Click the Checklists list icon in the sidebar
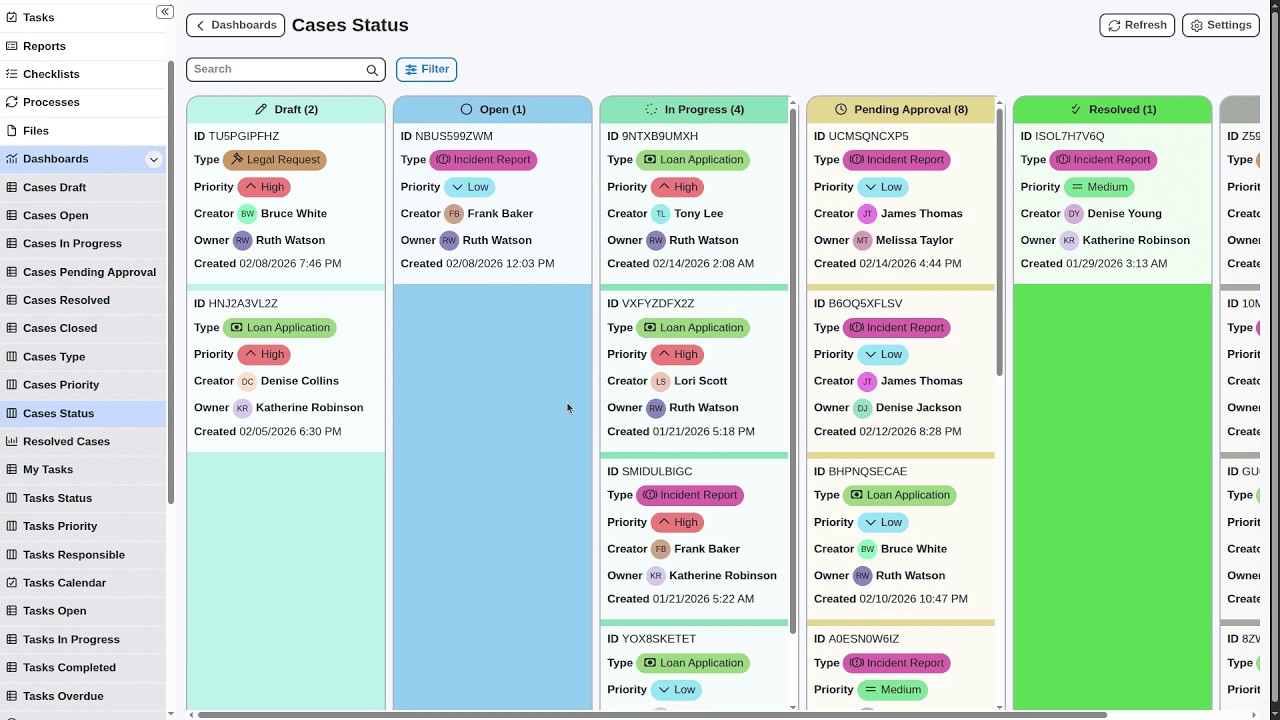This screenshot has height=720, width=1280. 12,74
